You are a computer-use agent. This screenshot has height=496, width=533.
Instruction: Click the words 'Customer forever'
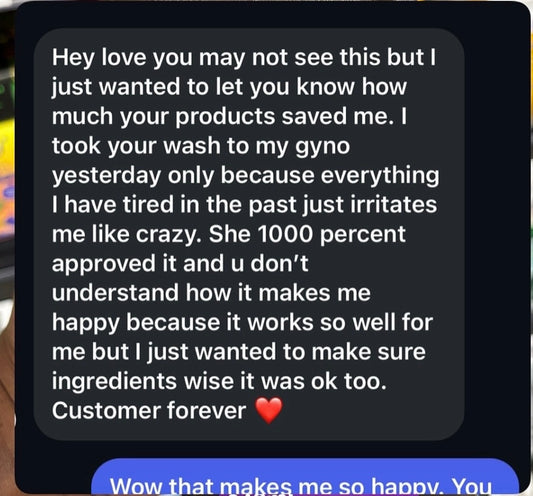pos(149,410)
